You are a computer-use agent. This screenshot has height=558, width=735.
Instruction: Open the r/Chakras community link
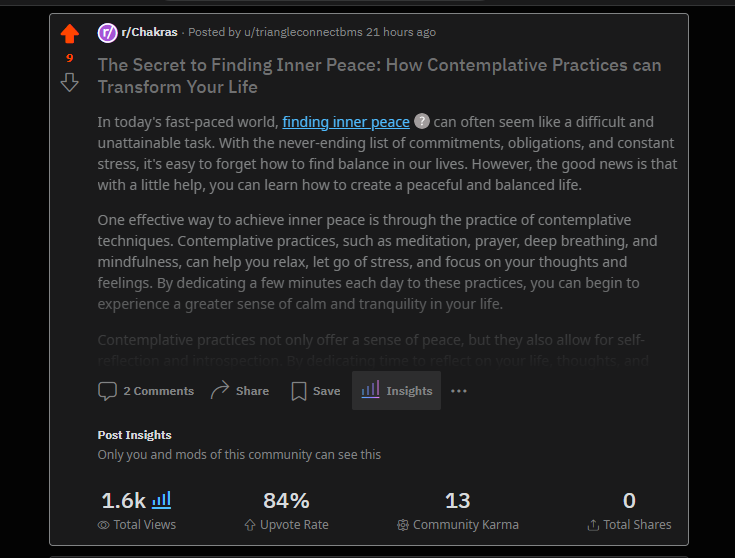pyautogui.click(x=149, y=32)
